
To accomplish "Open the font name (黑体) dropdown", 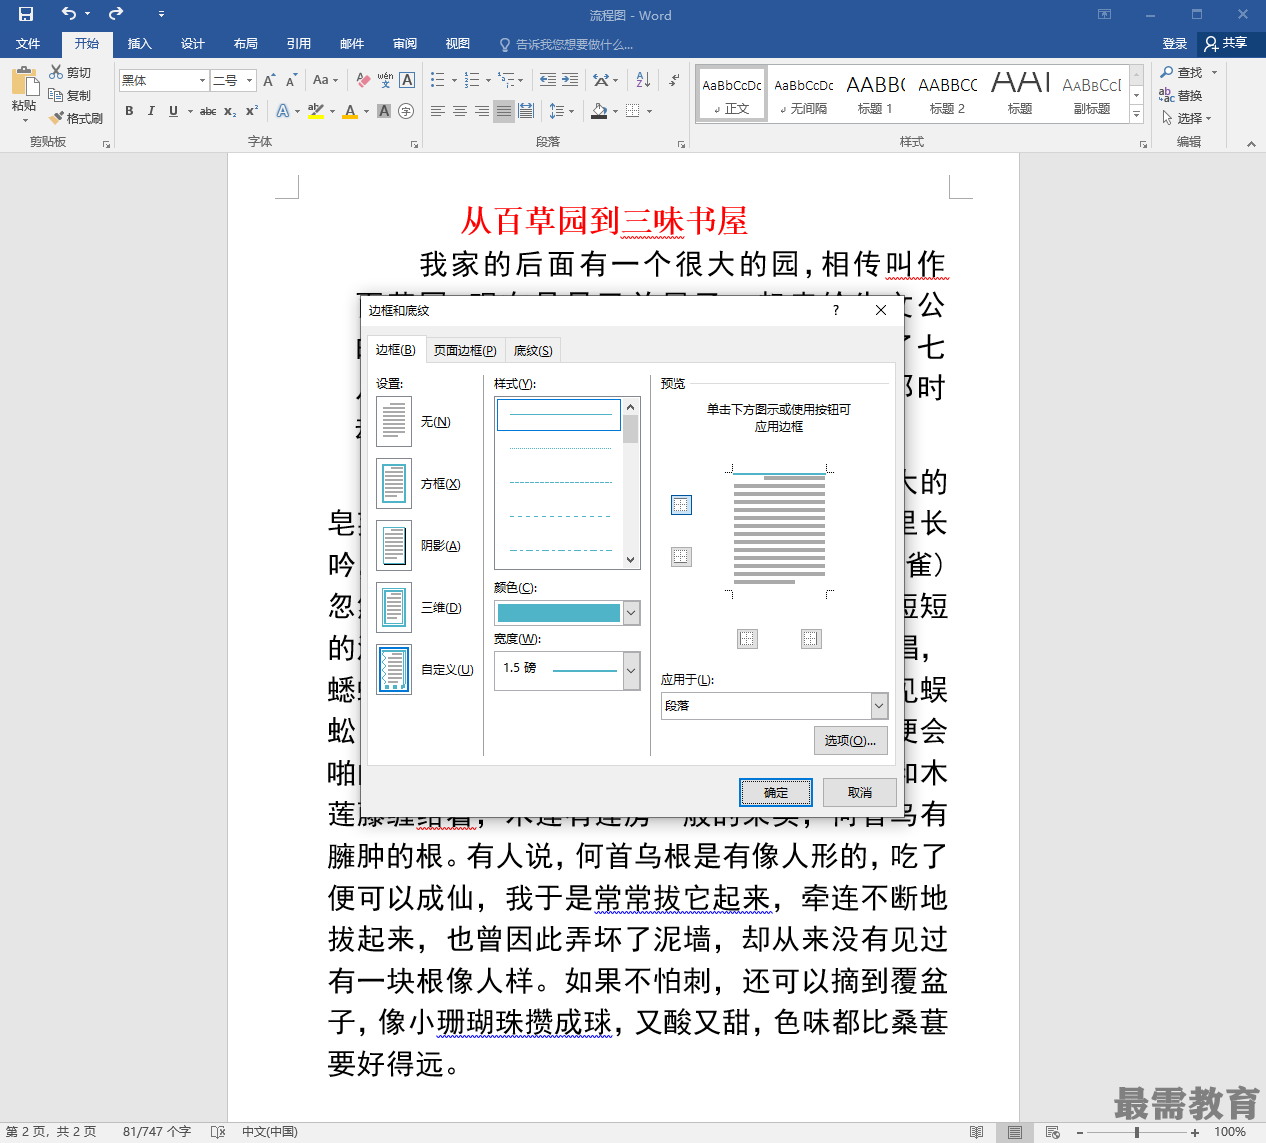I will [202, 80].
